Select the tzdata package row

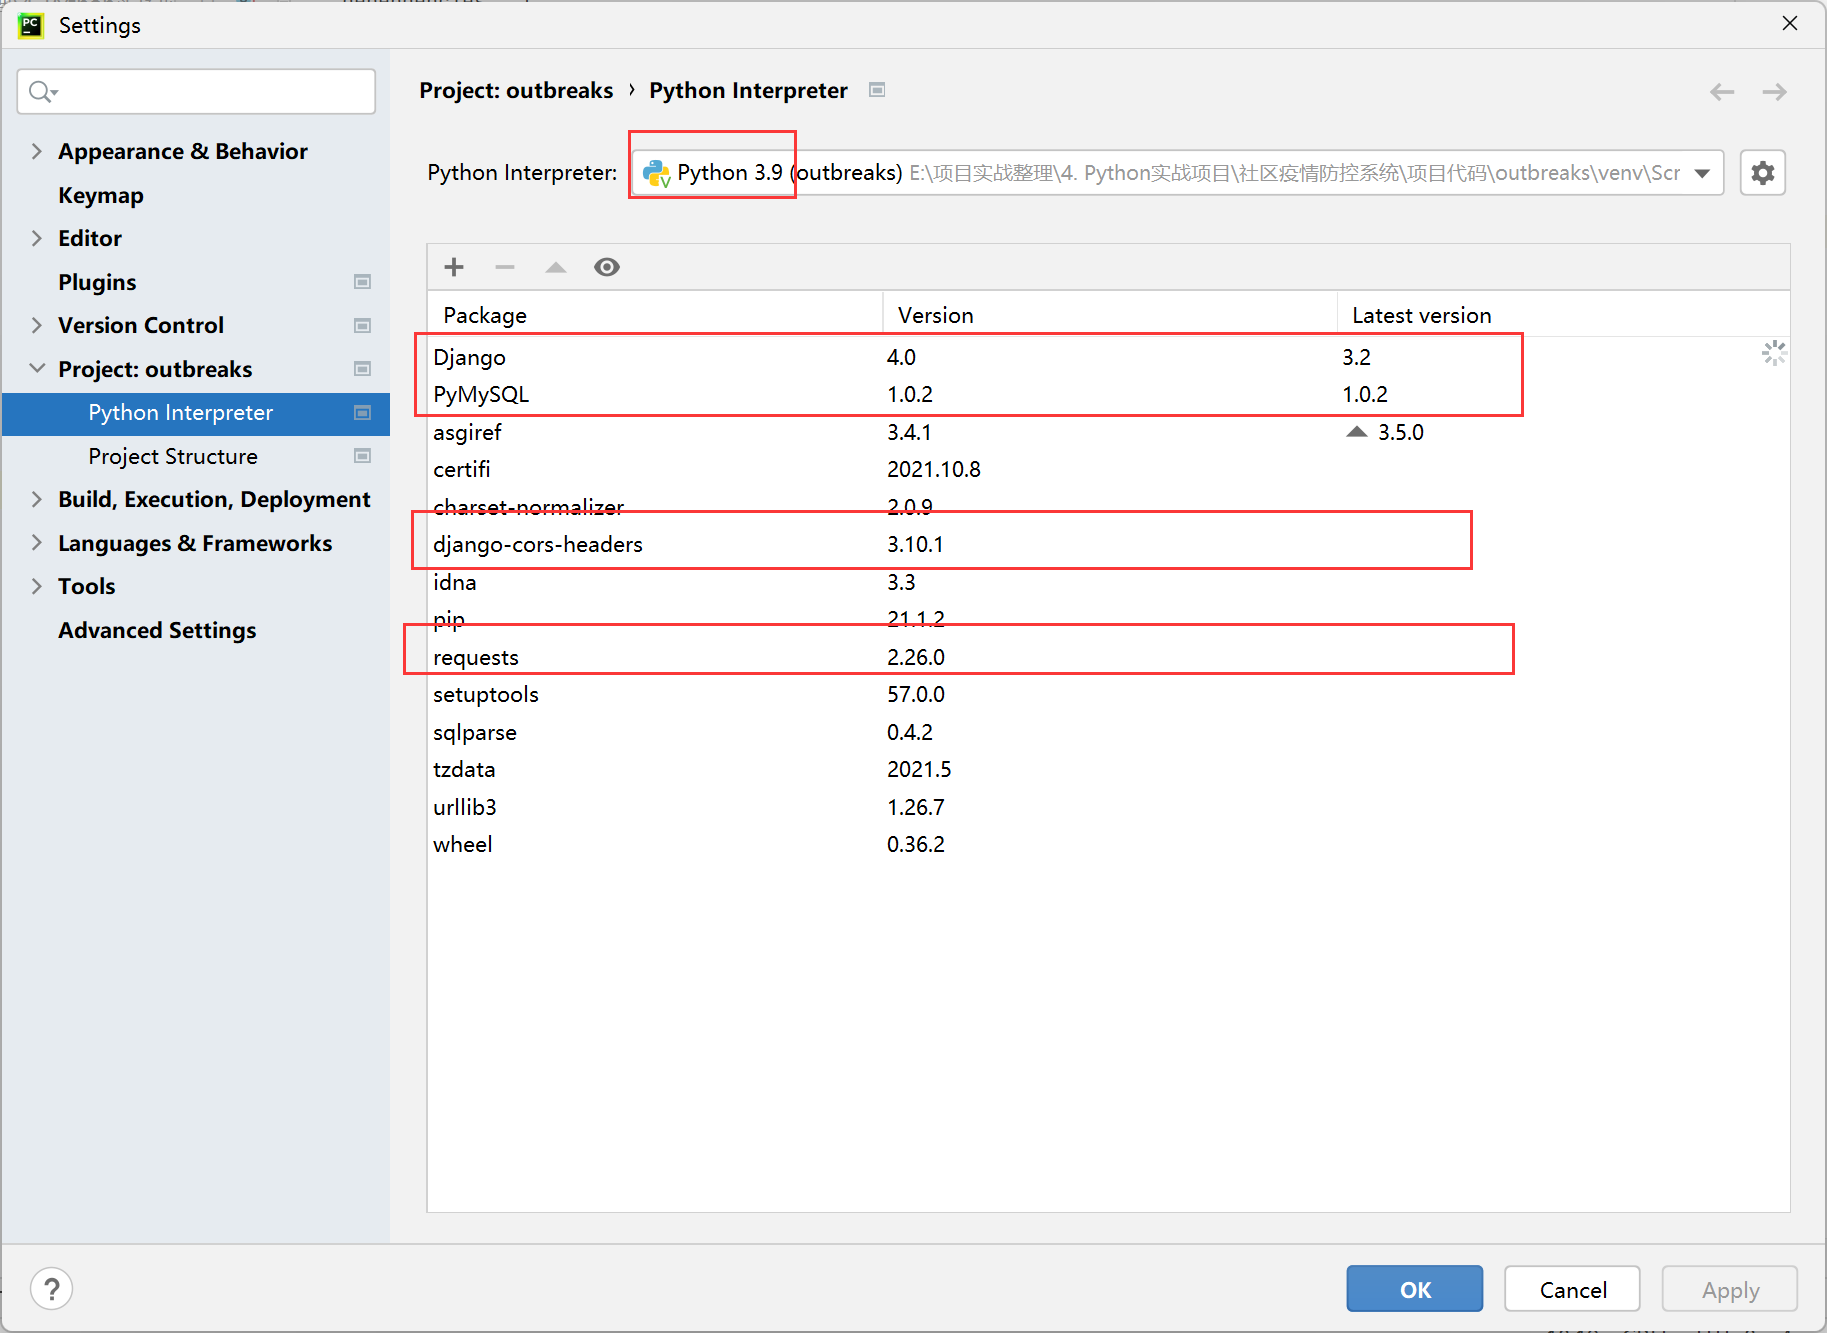click(1108, 769)
